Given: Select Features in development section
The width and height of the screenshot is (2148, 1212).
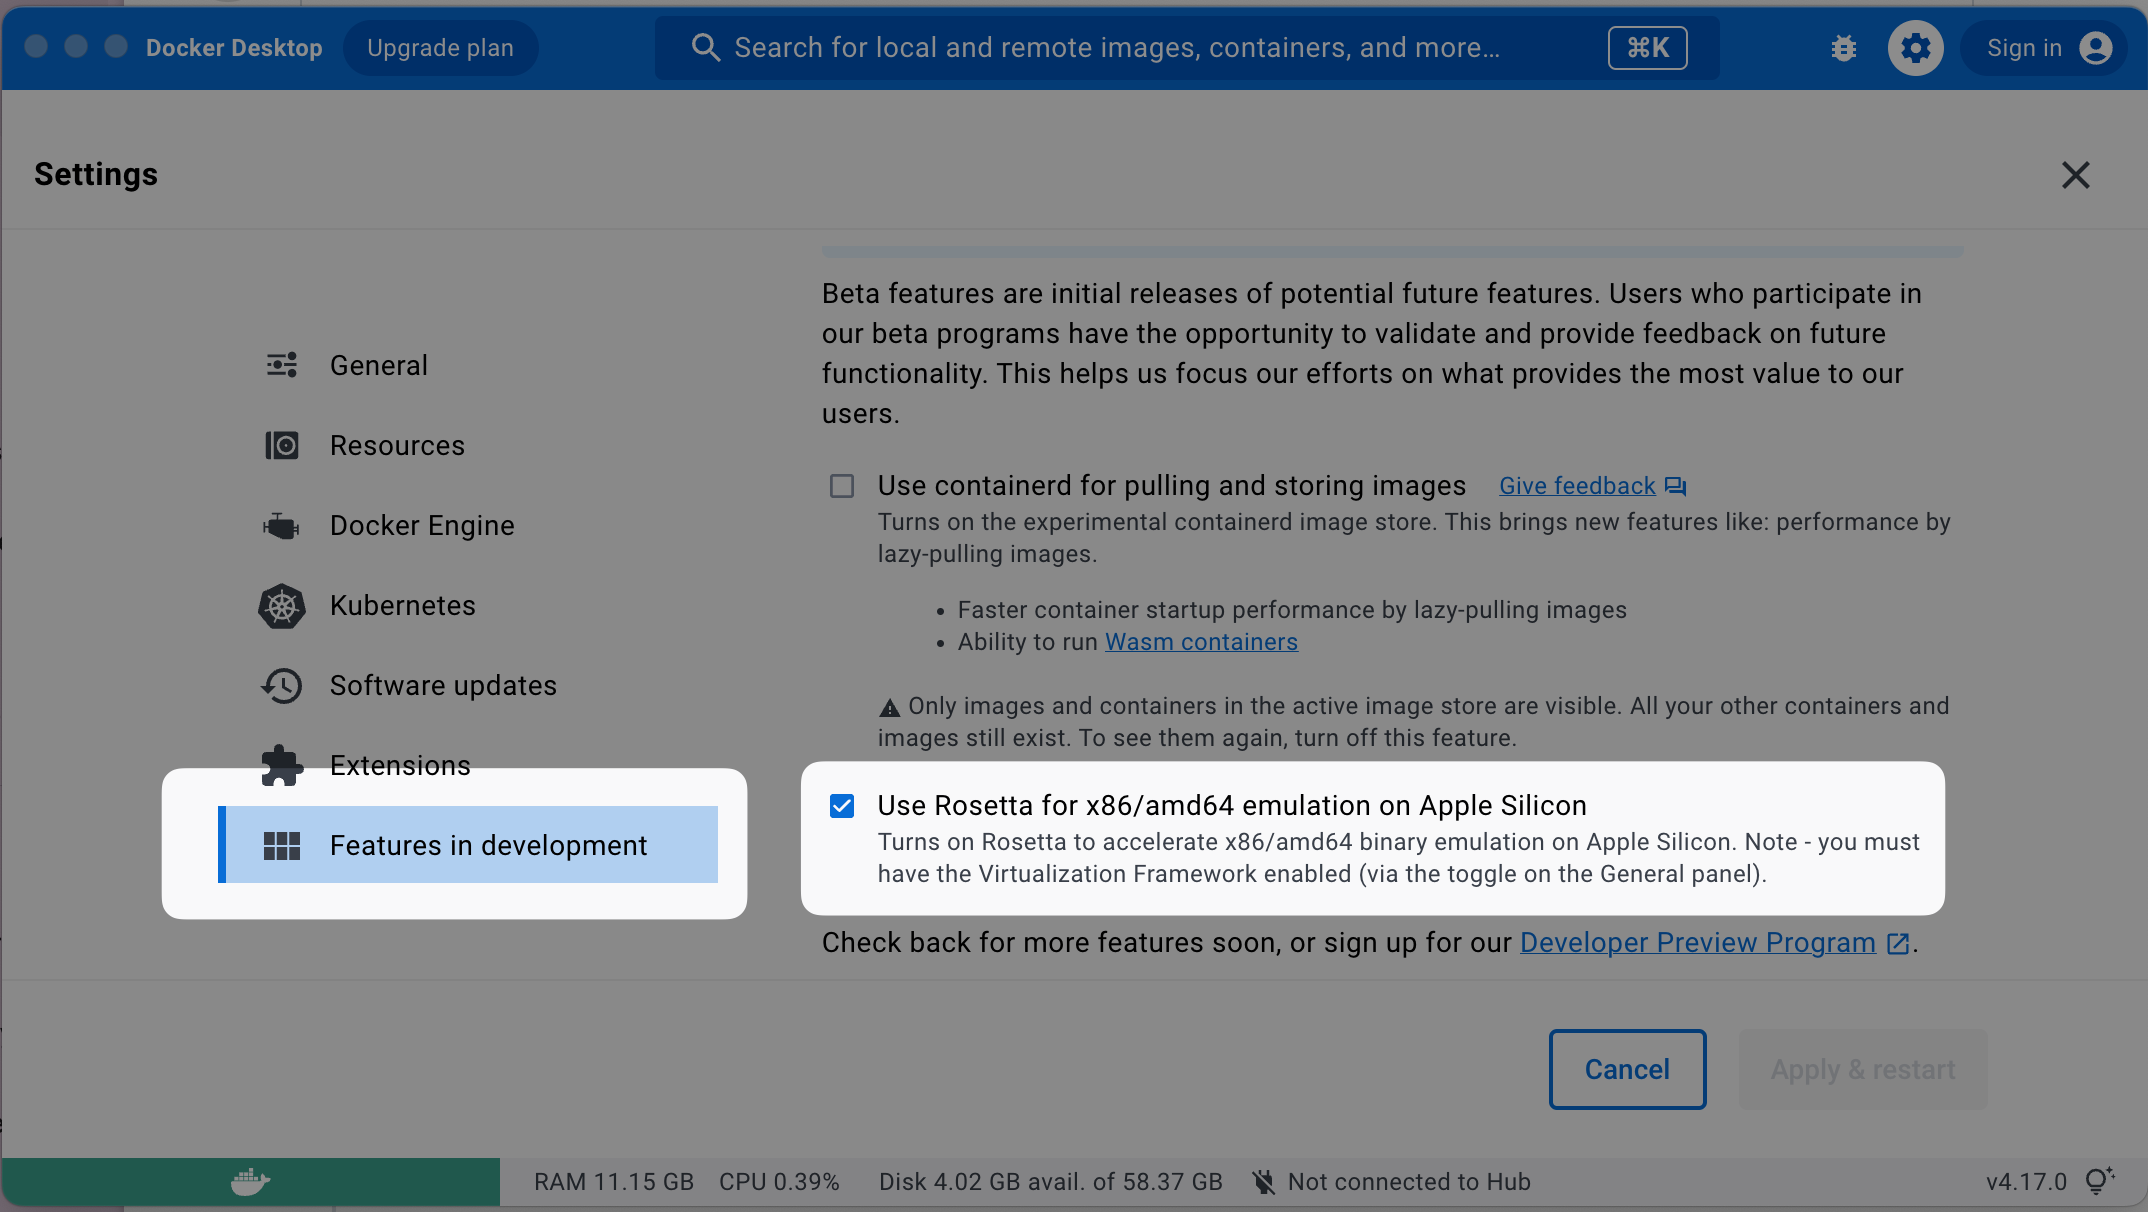Looking at the screenshot, I should click(x=488, y=845).
